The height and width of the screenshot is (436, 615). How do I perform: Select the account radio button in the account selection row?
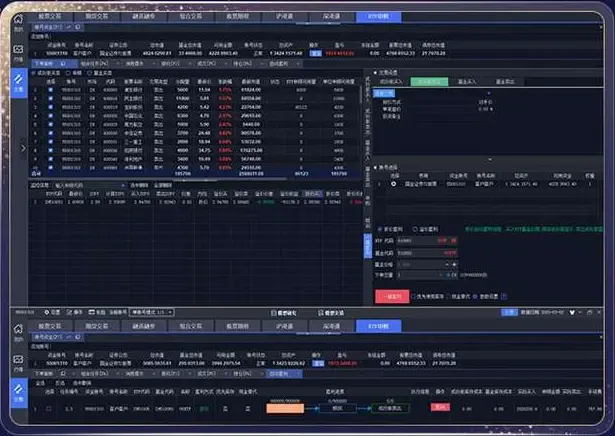click(x=393, y=184)
